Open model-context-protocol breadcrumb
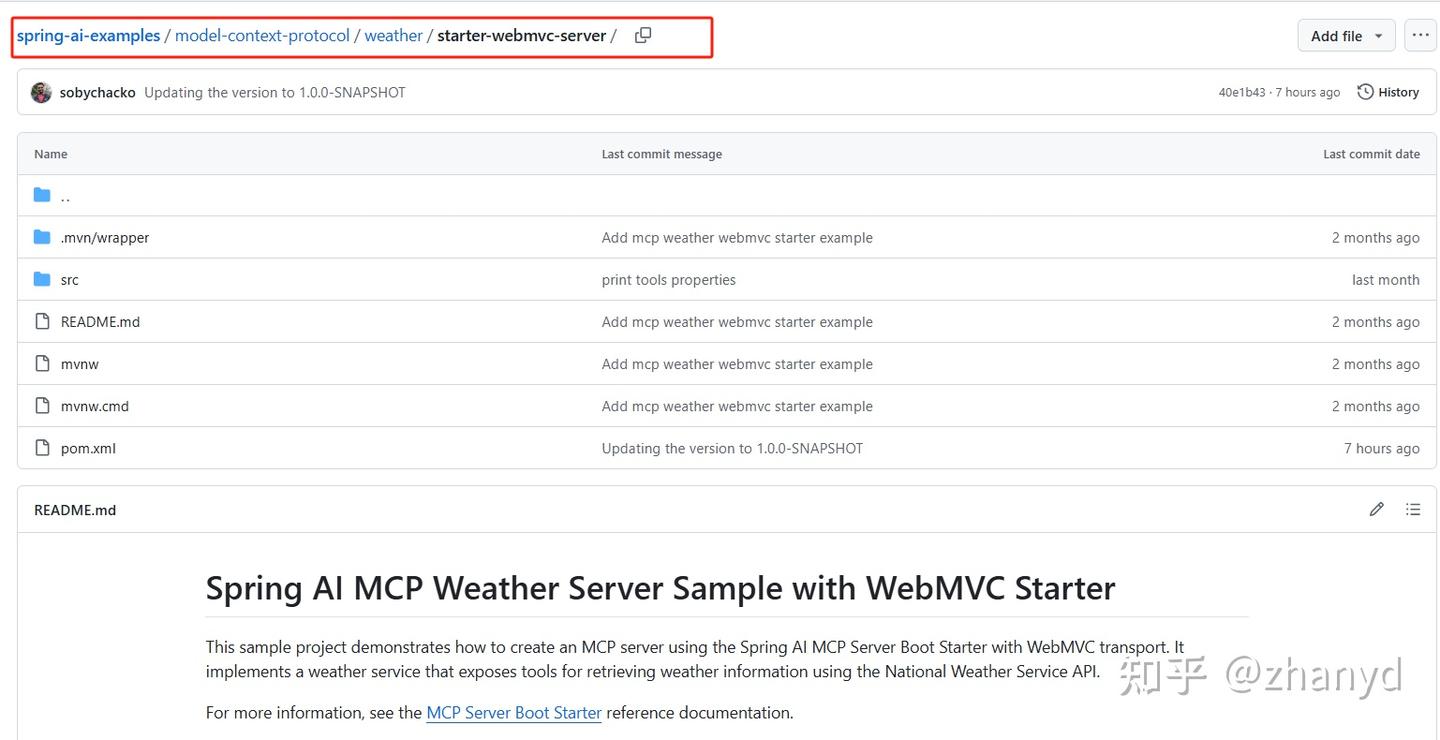Viewport: 1440px width, 740px height. [x=261, y=34]
